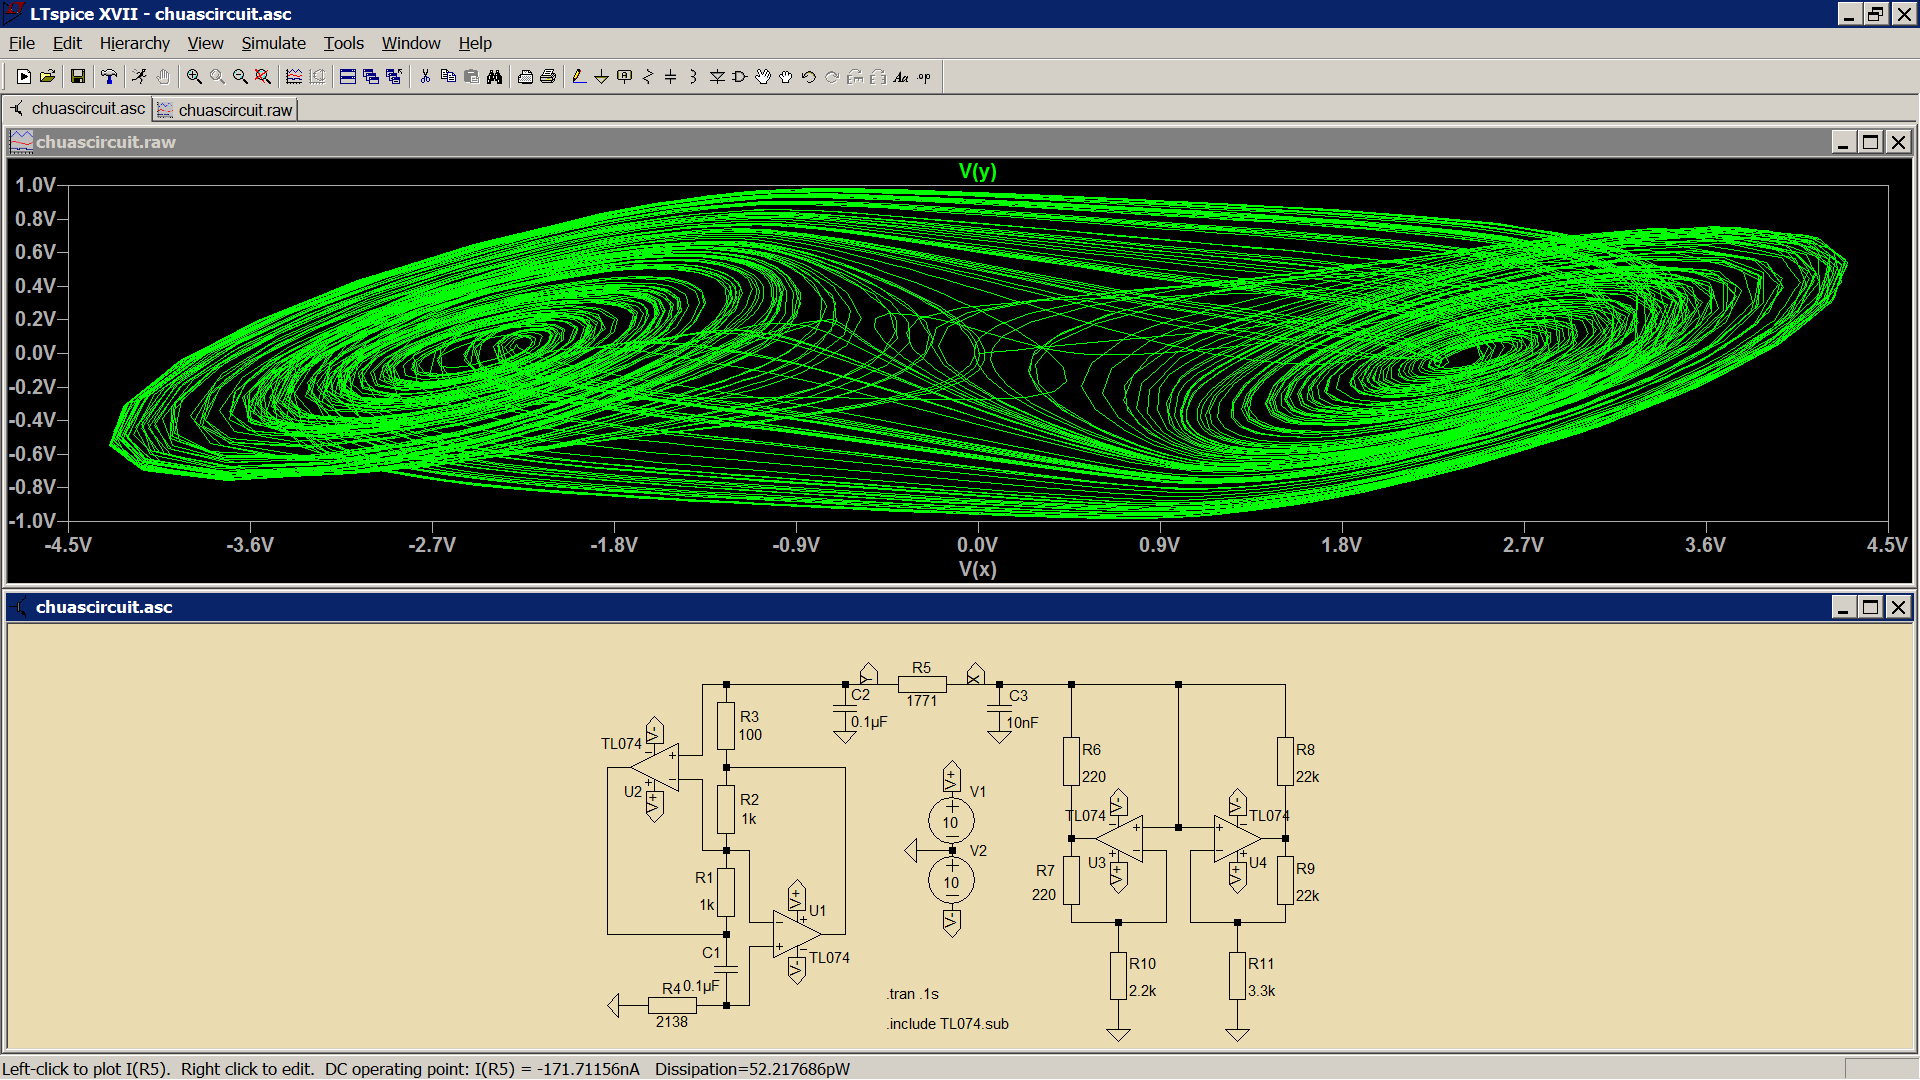
Task: Open the Tools menu
Action: (x=343, y=43)
